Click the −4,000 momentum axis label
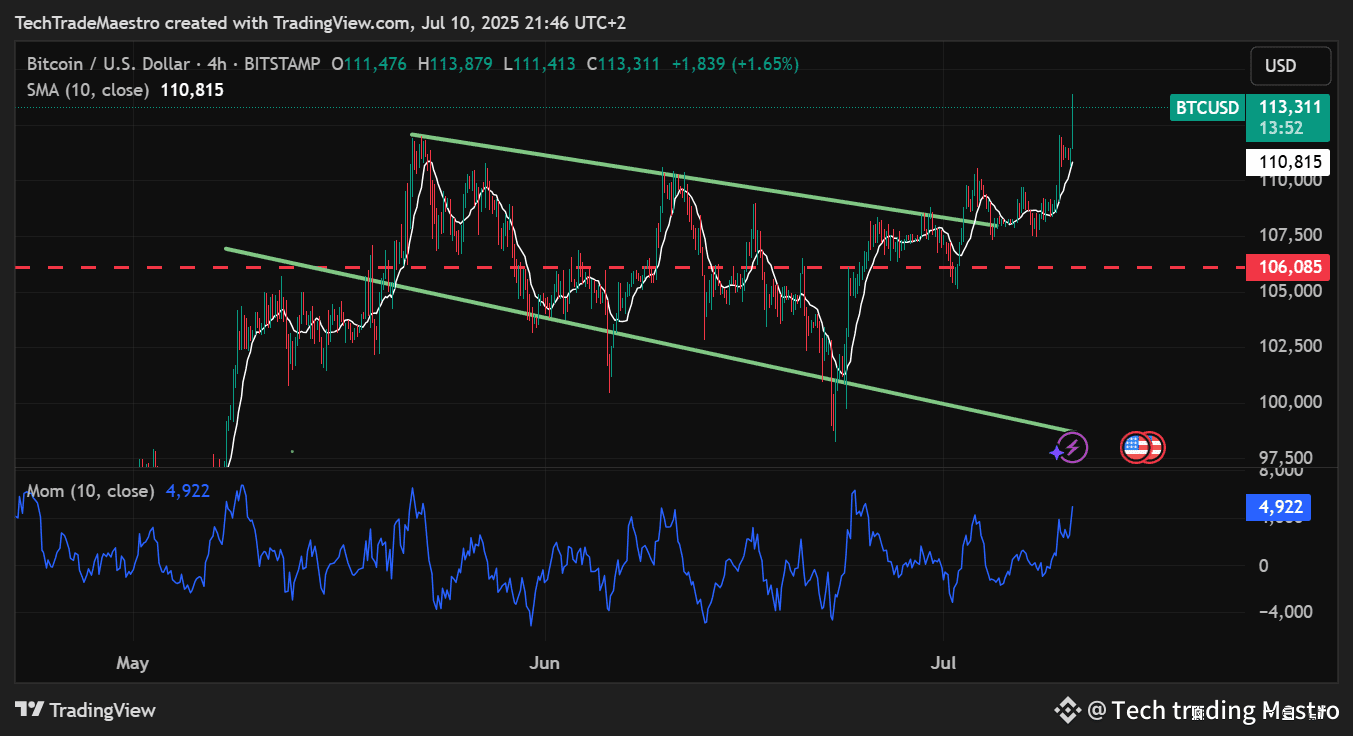 [1284, 612]
